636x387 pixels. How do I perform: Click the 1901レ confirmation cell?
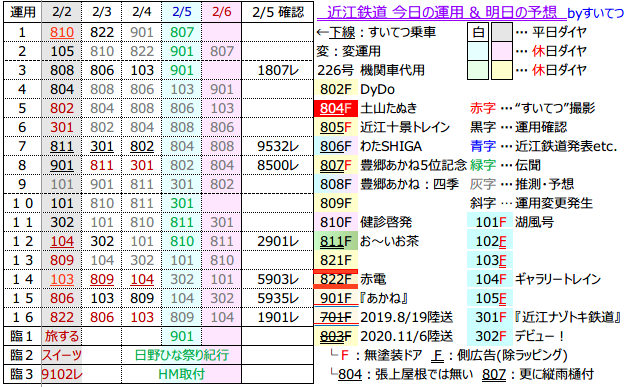pos(278,317)
